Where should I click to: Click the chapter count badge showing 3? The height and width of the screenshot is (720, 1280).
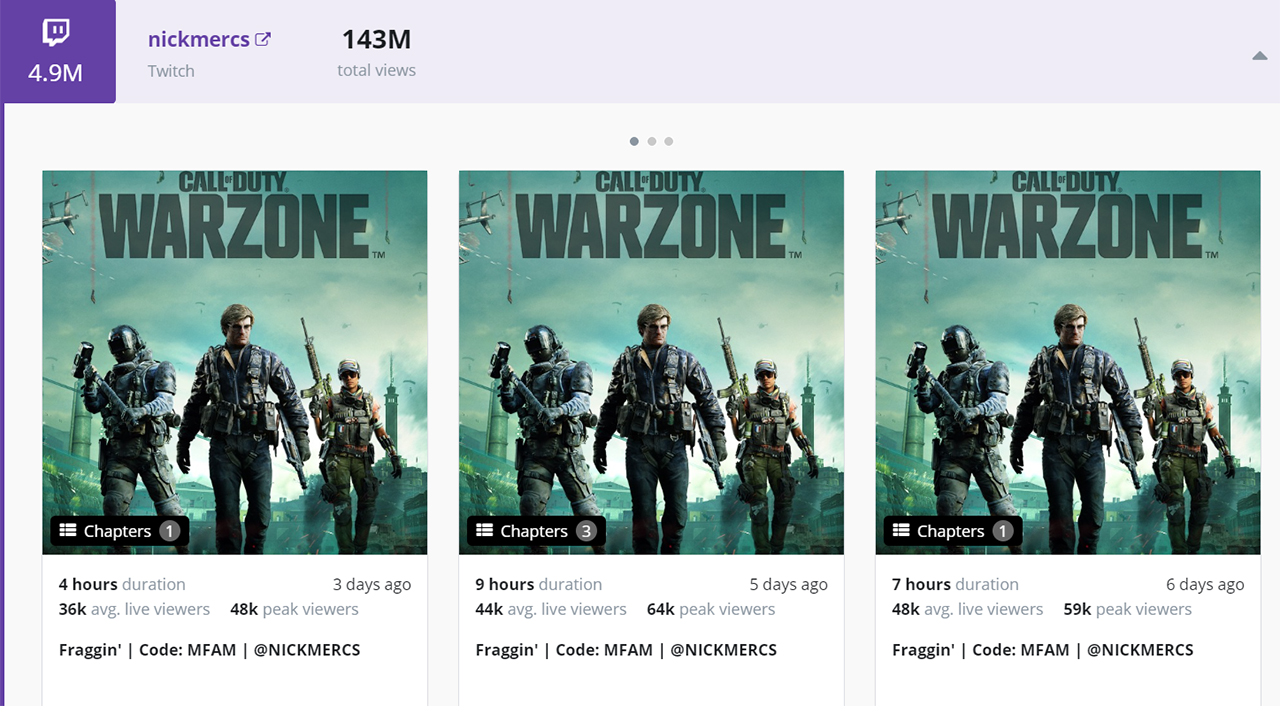586,531
